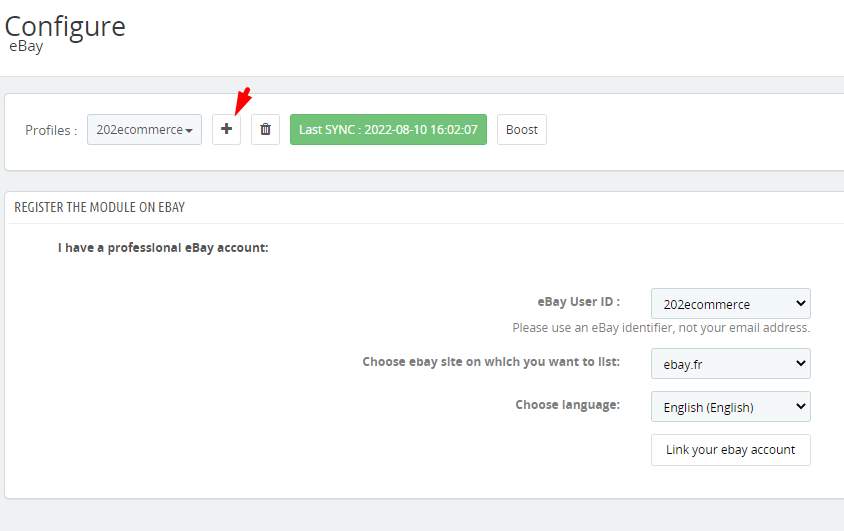The height and width of the screenshot is (531, 844).
Task: Click the eBay User ID label
Action: (580, 302)
